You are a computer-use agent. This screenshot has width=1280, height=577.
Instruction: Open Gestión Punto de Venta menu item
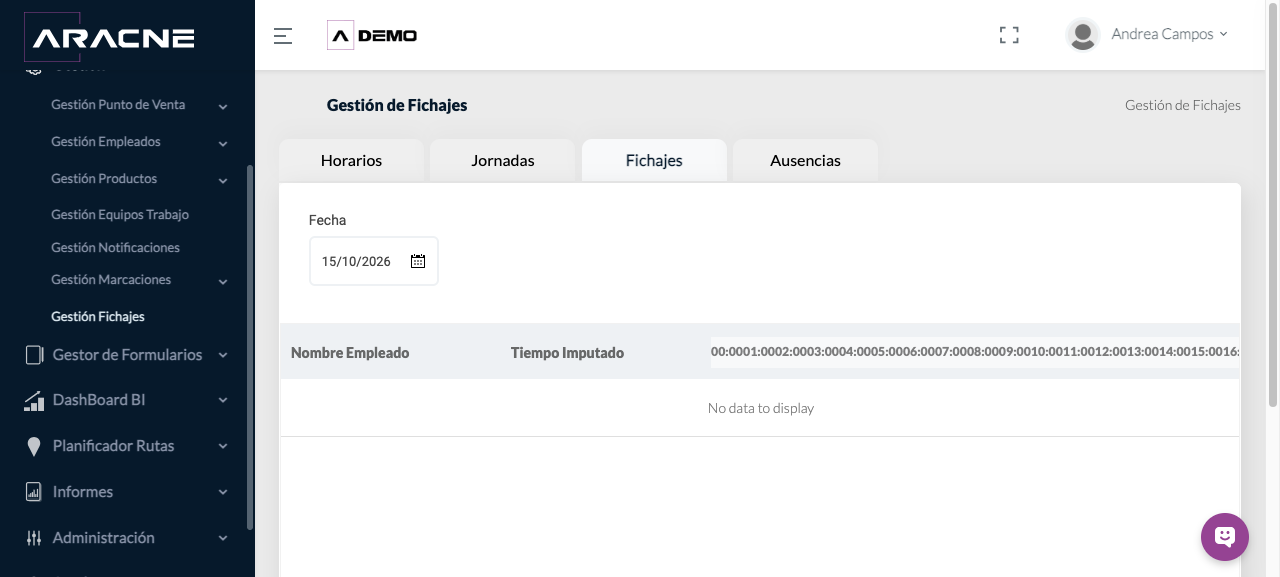[118, 105]
